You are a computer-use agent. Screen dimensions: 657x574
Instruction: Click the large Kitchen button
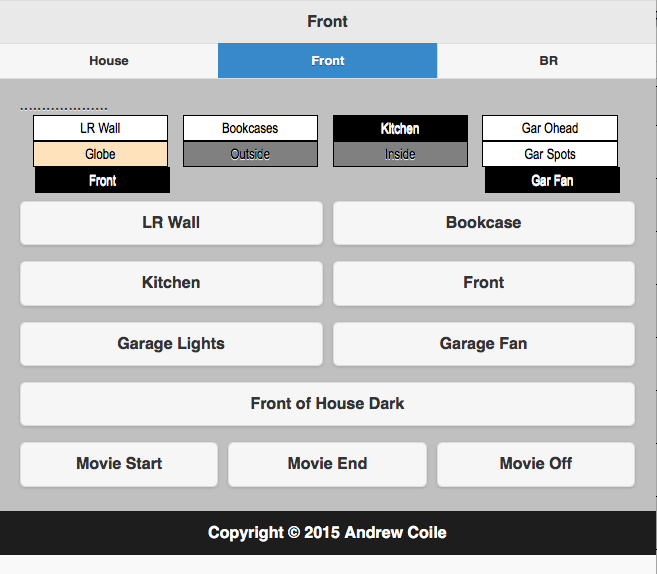click(x=171, y=283)
